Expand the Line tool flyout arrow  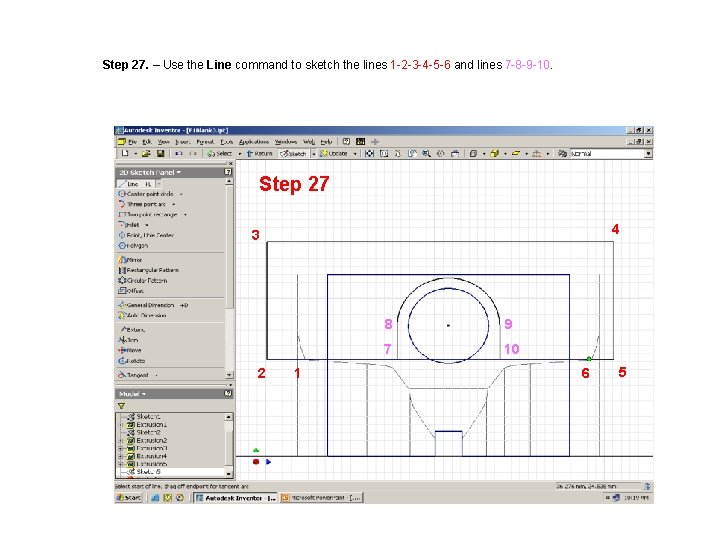(158, 184)
